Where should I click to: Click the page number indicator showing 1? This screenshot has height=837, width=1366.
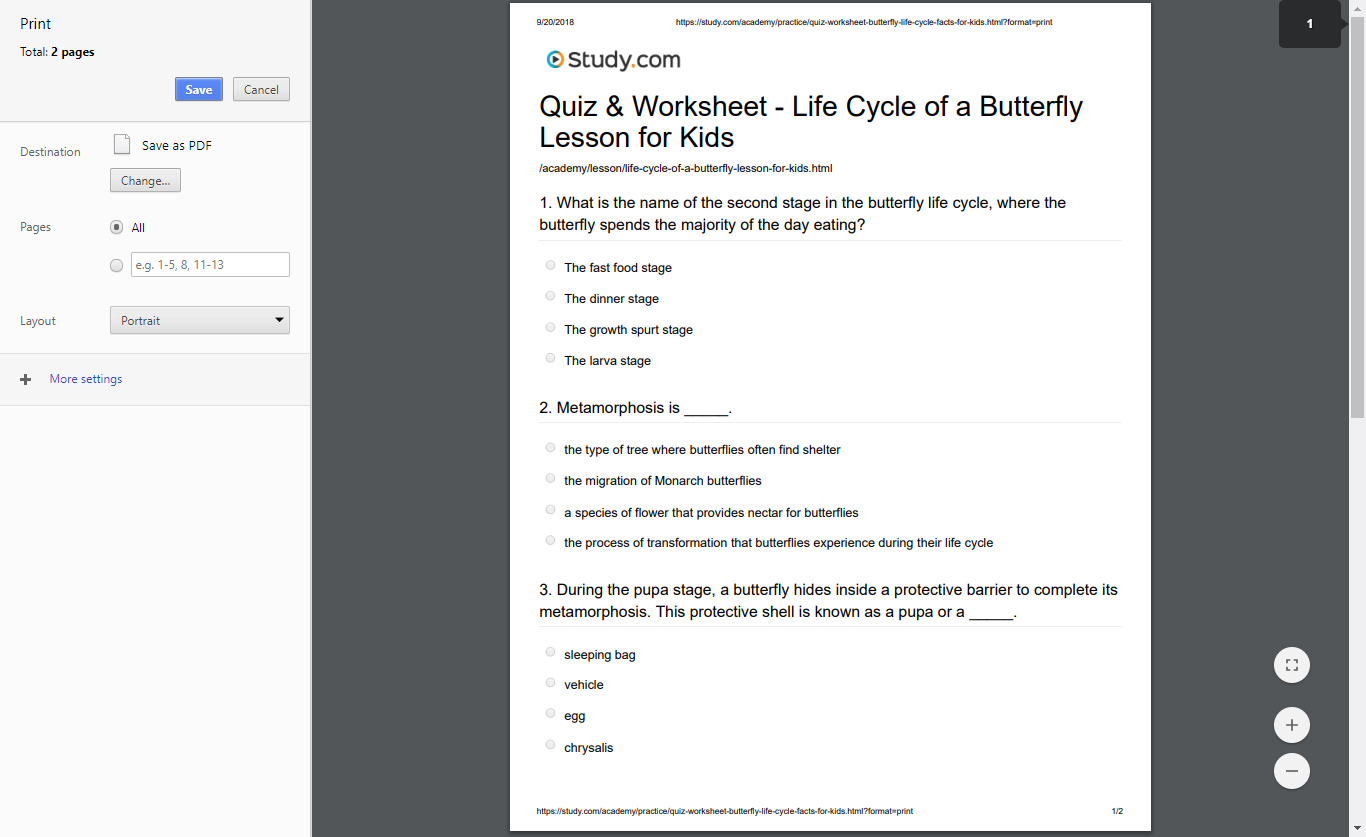(1309, 23)
